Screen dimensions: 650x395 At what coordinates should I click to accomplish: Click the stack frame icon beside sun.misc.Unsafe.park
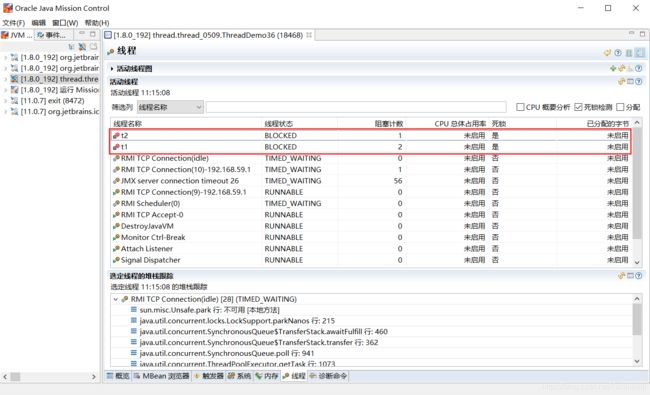[133, 310]
